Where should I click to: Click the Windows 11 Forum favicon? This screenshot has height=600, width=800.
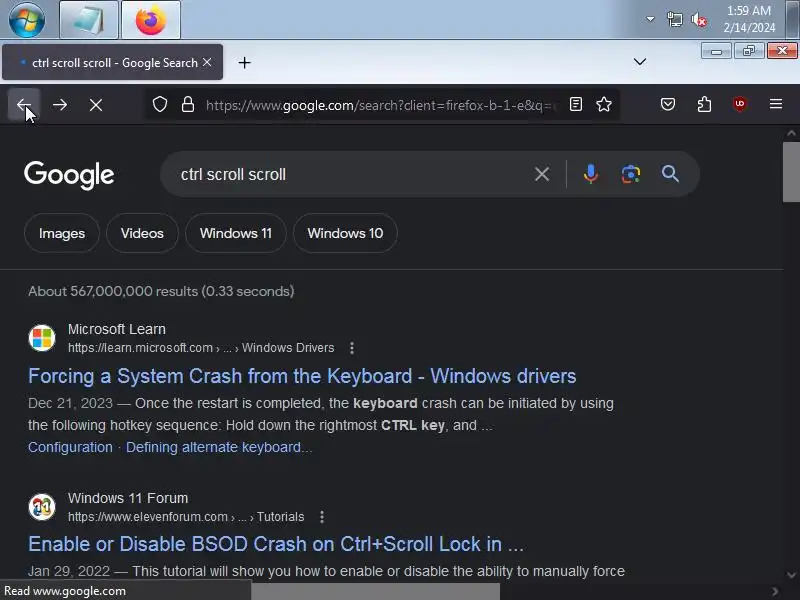pos(42,507)
